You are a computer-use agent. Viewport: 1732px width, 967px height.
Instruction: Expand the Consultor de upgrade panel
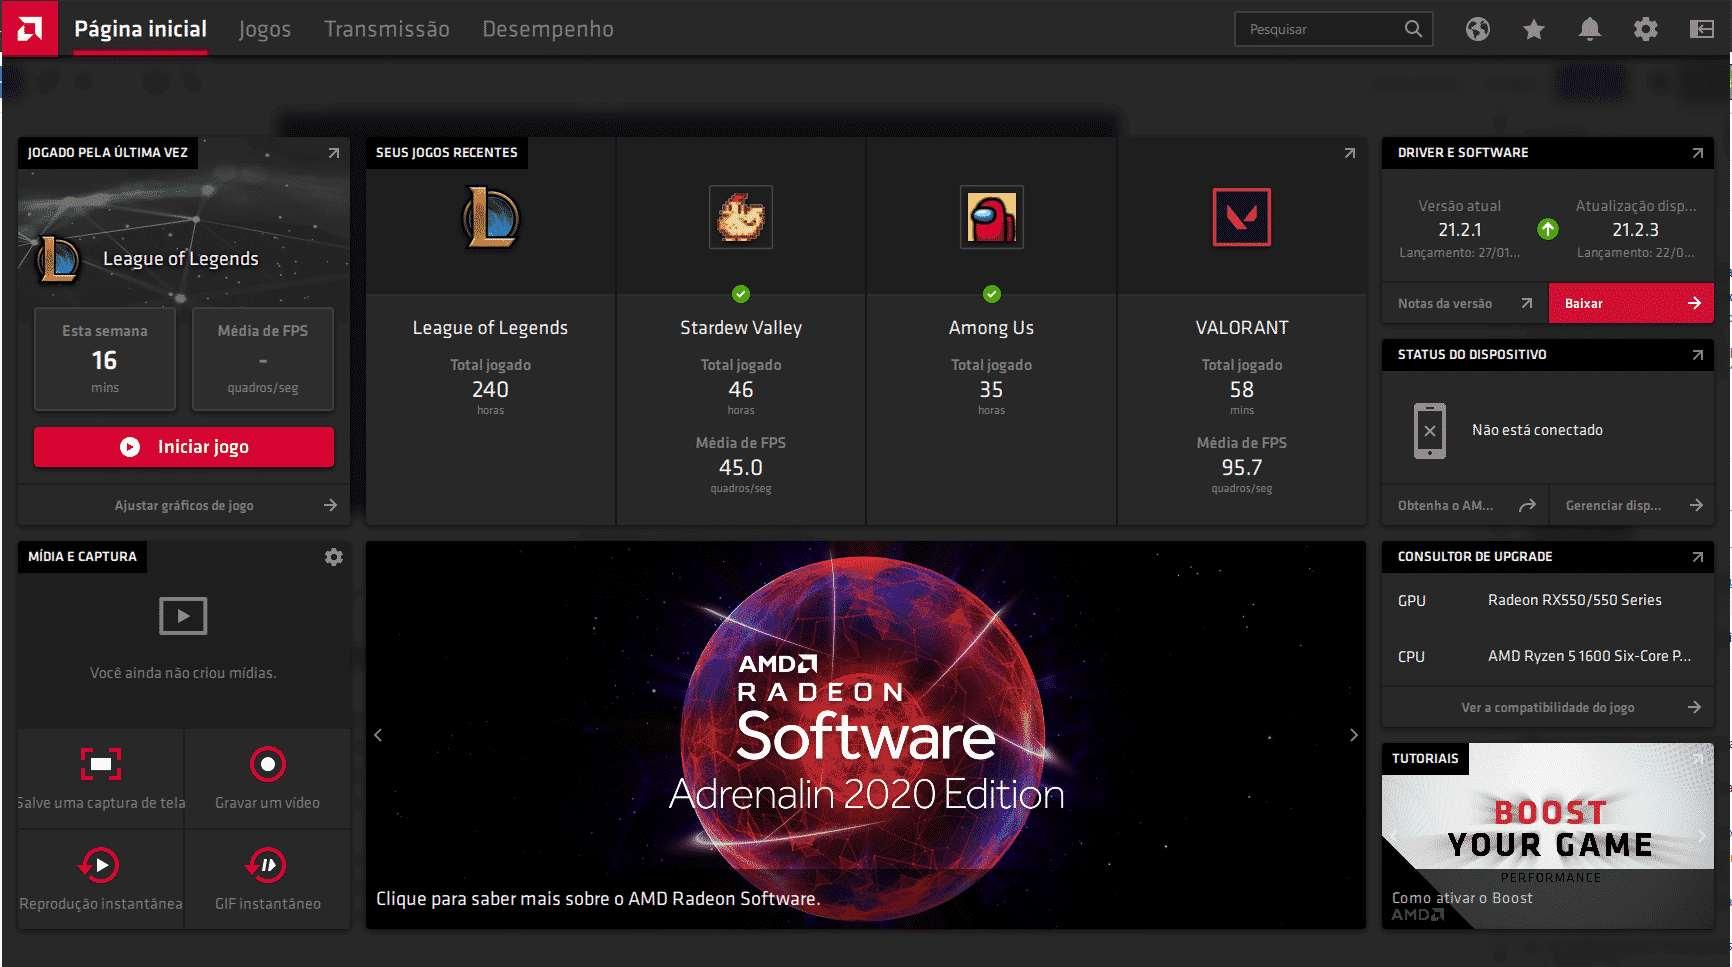tap(1698, 557)
